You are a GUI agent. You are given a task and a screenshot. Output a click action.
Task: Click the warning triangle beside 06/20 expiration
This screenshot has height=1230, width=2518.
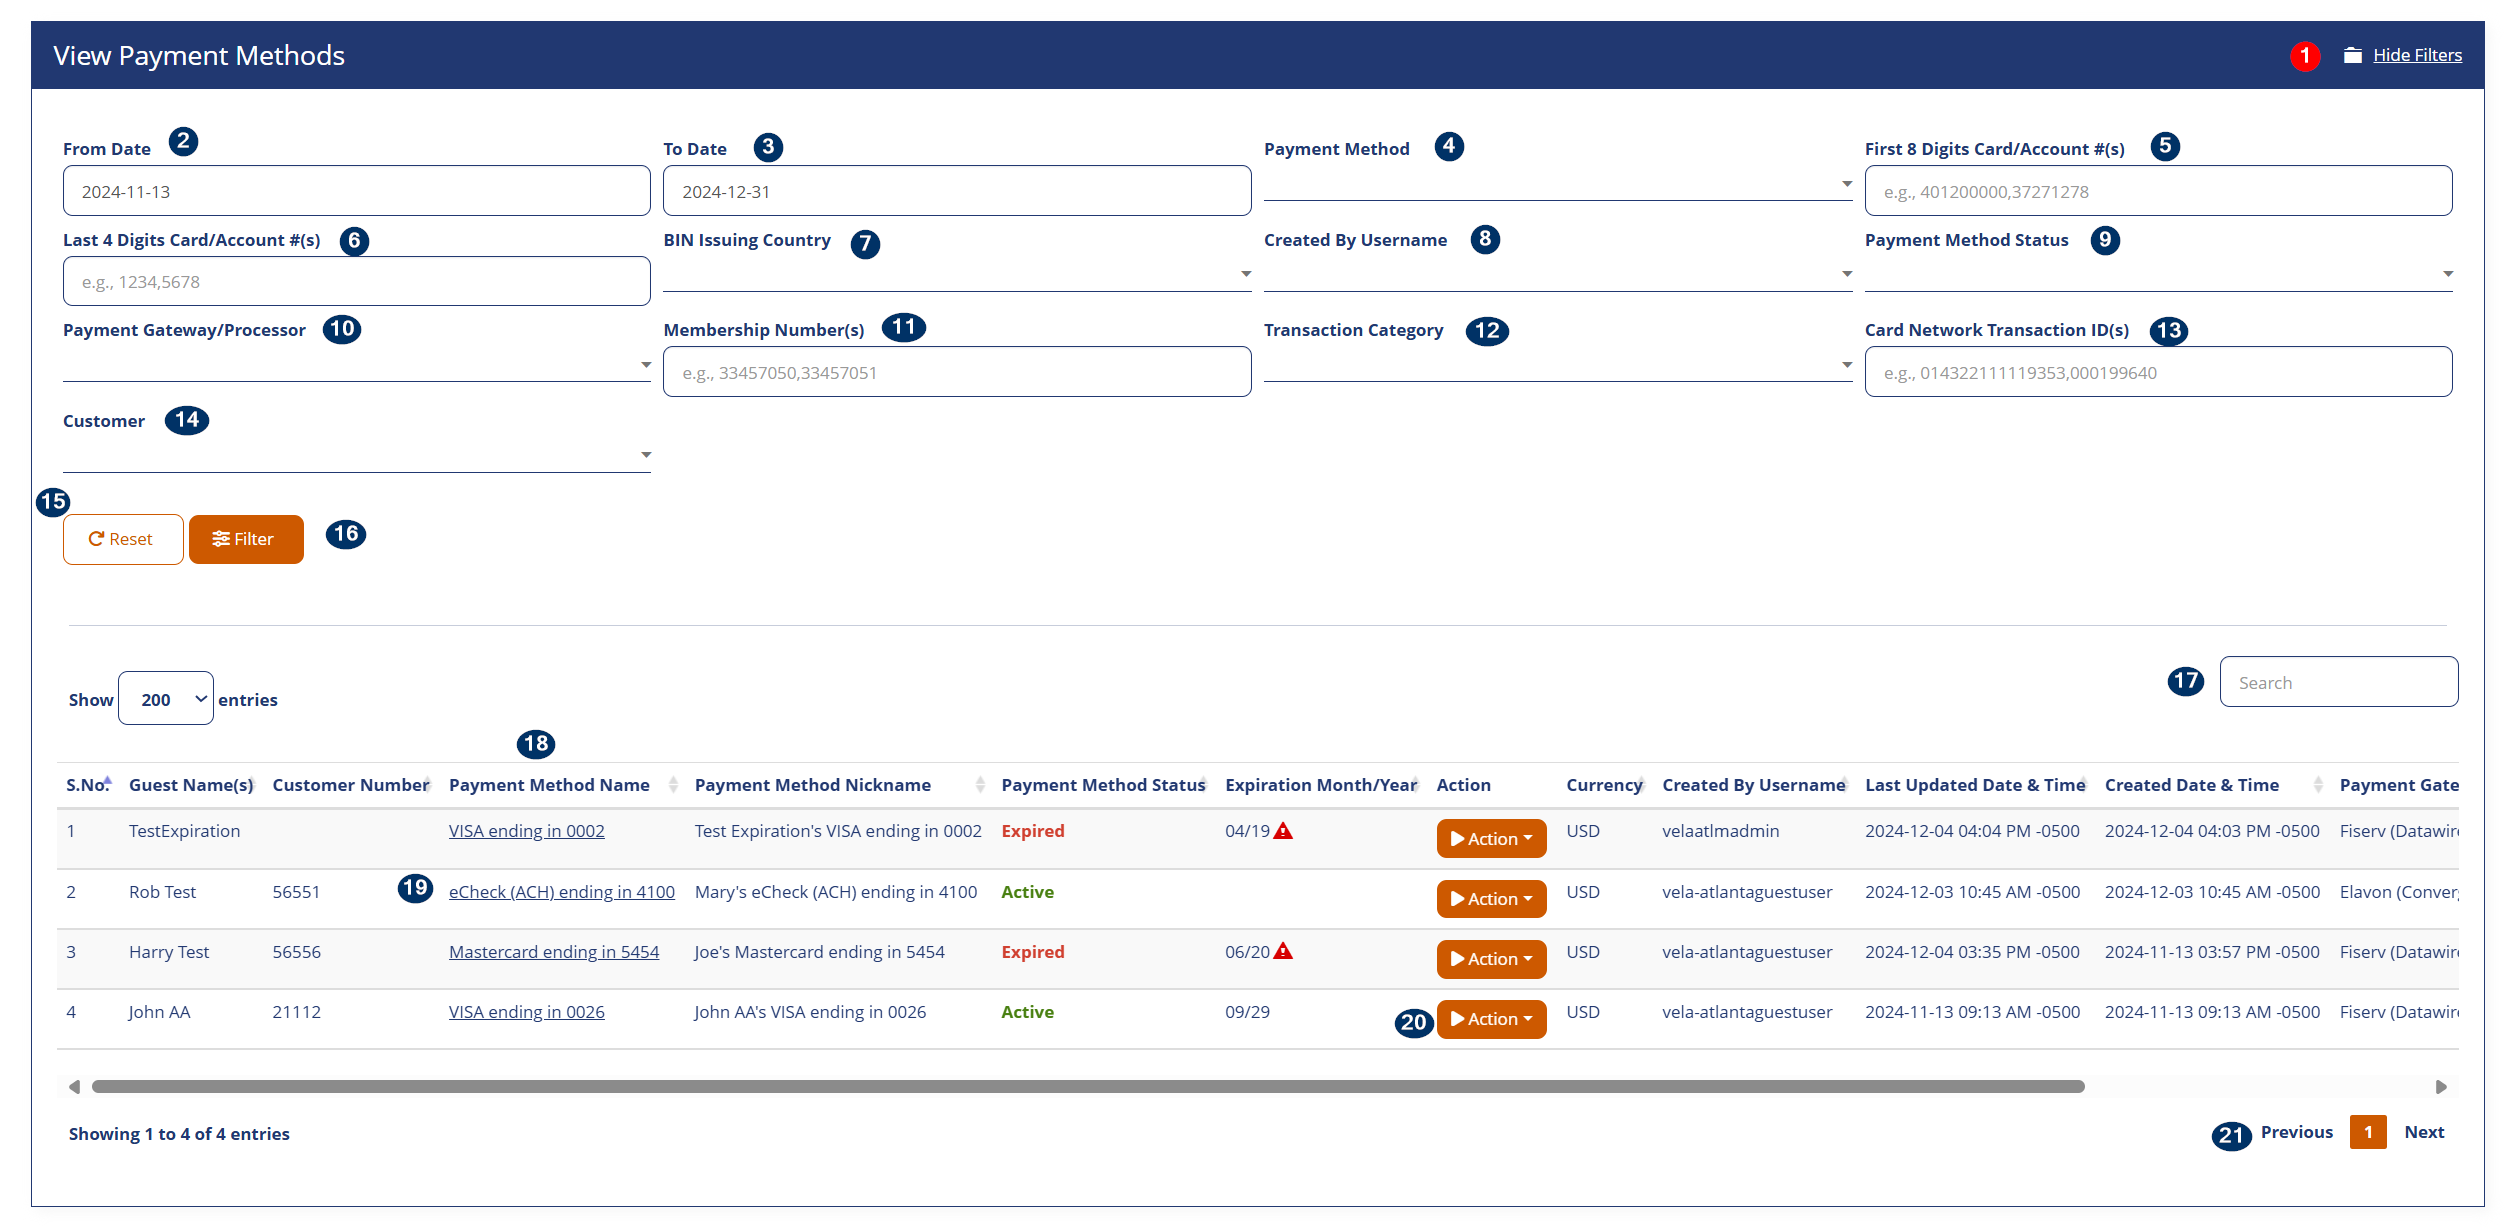click(x=1286, y=951)
